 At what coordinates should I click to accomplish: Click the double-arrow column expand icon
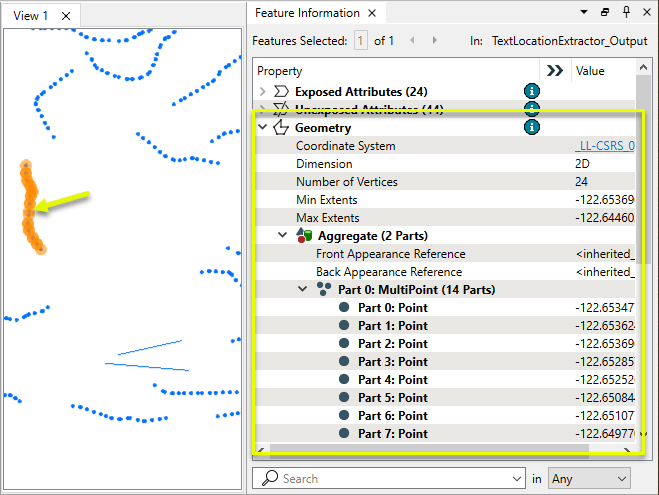553,70
